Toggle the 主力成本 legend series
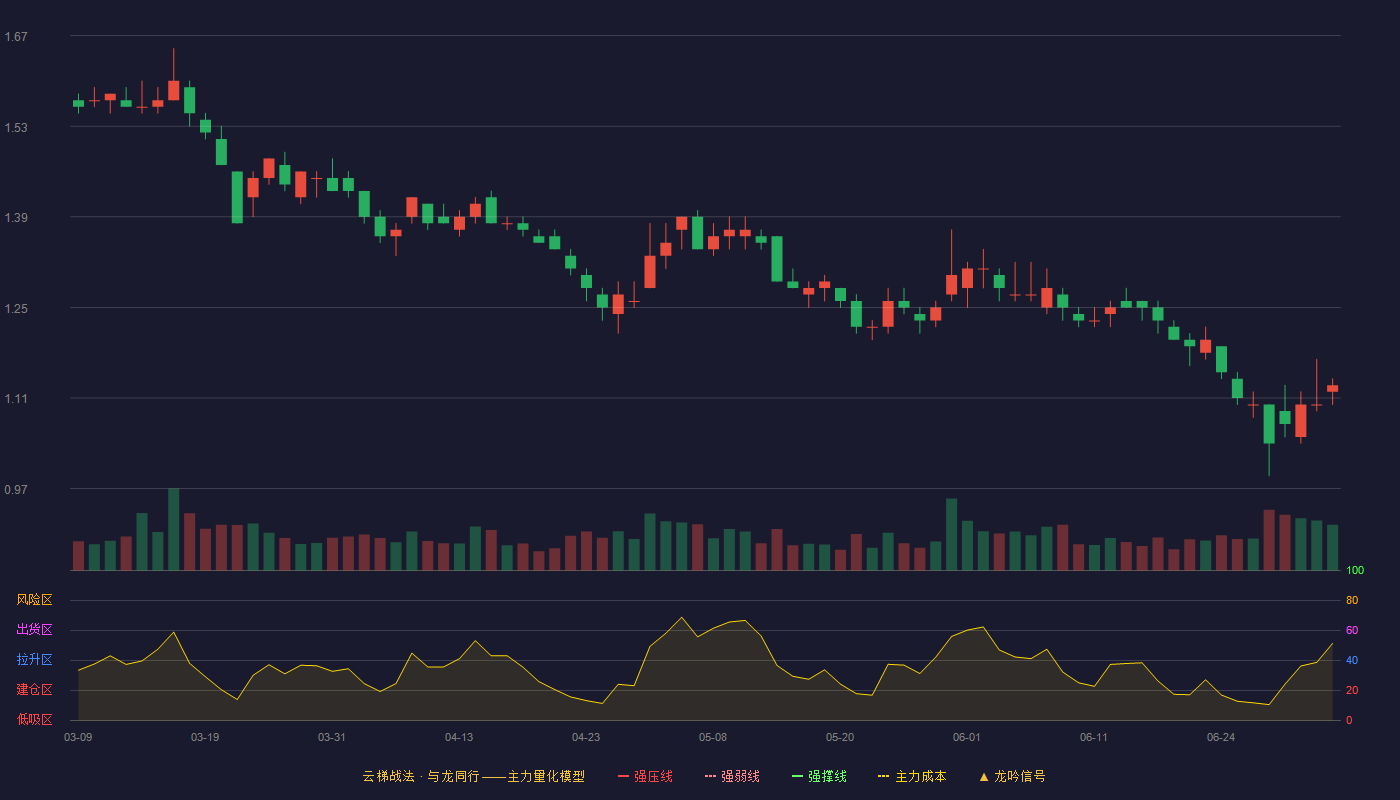Viewport: 1400px width, 800px height. (912, 776)
